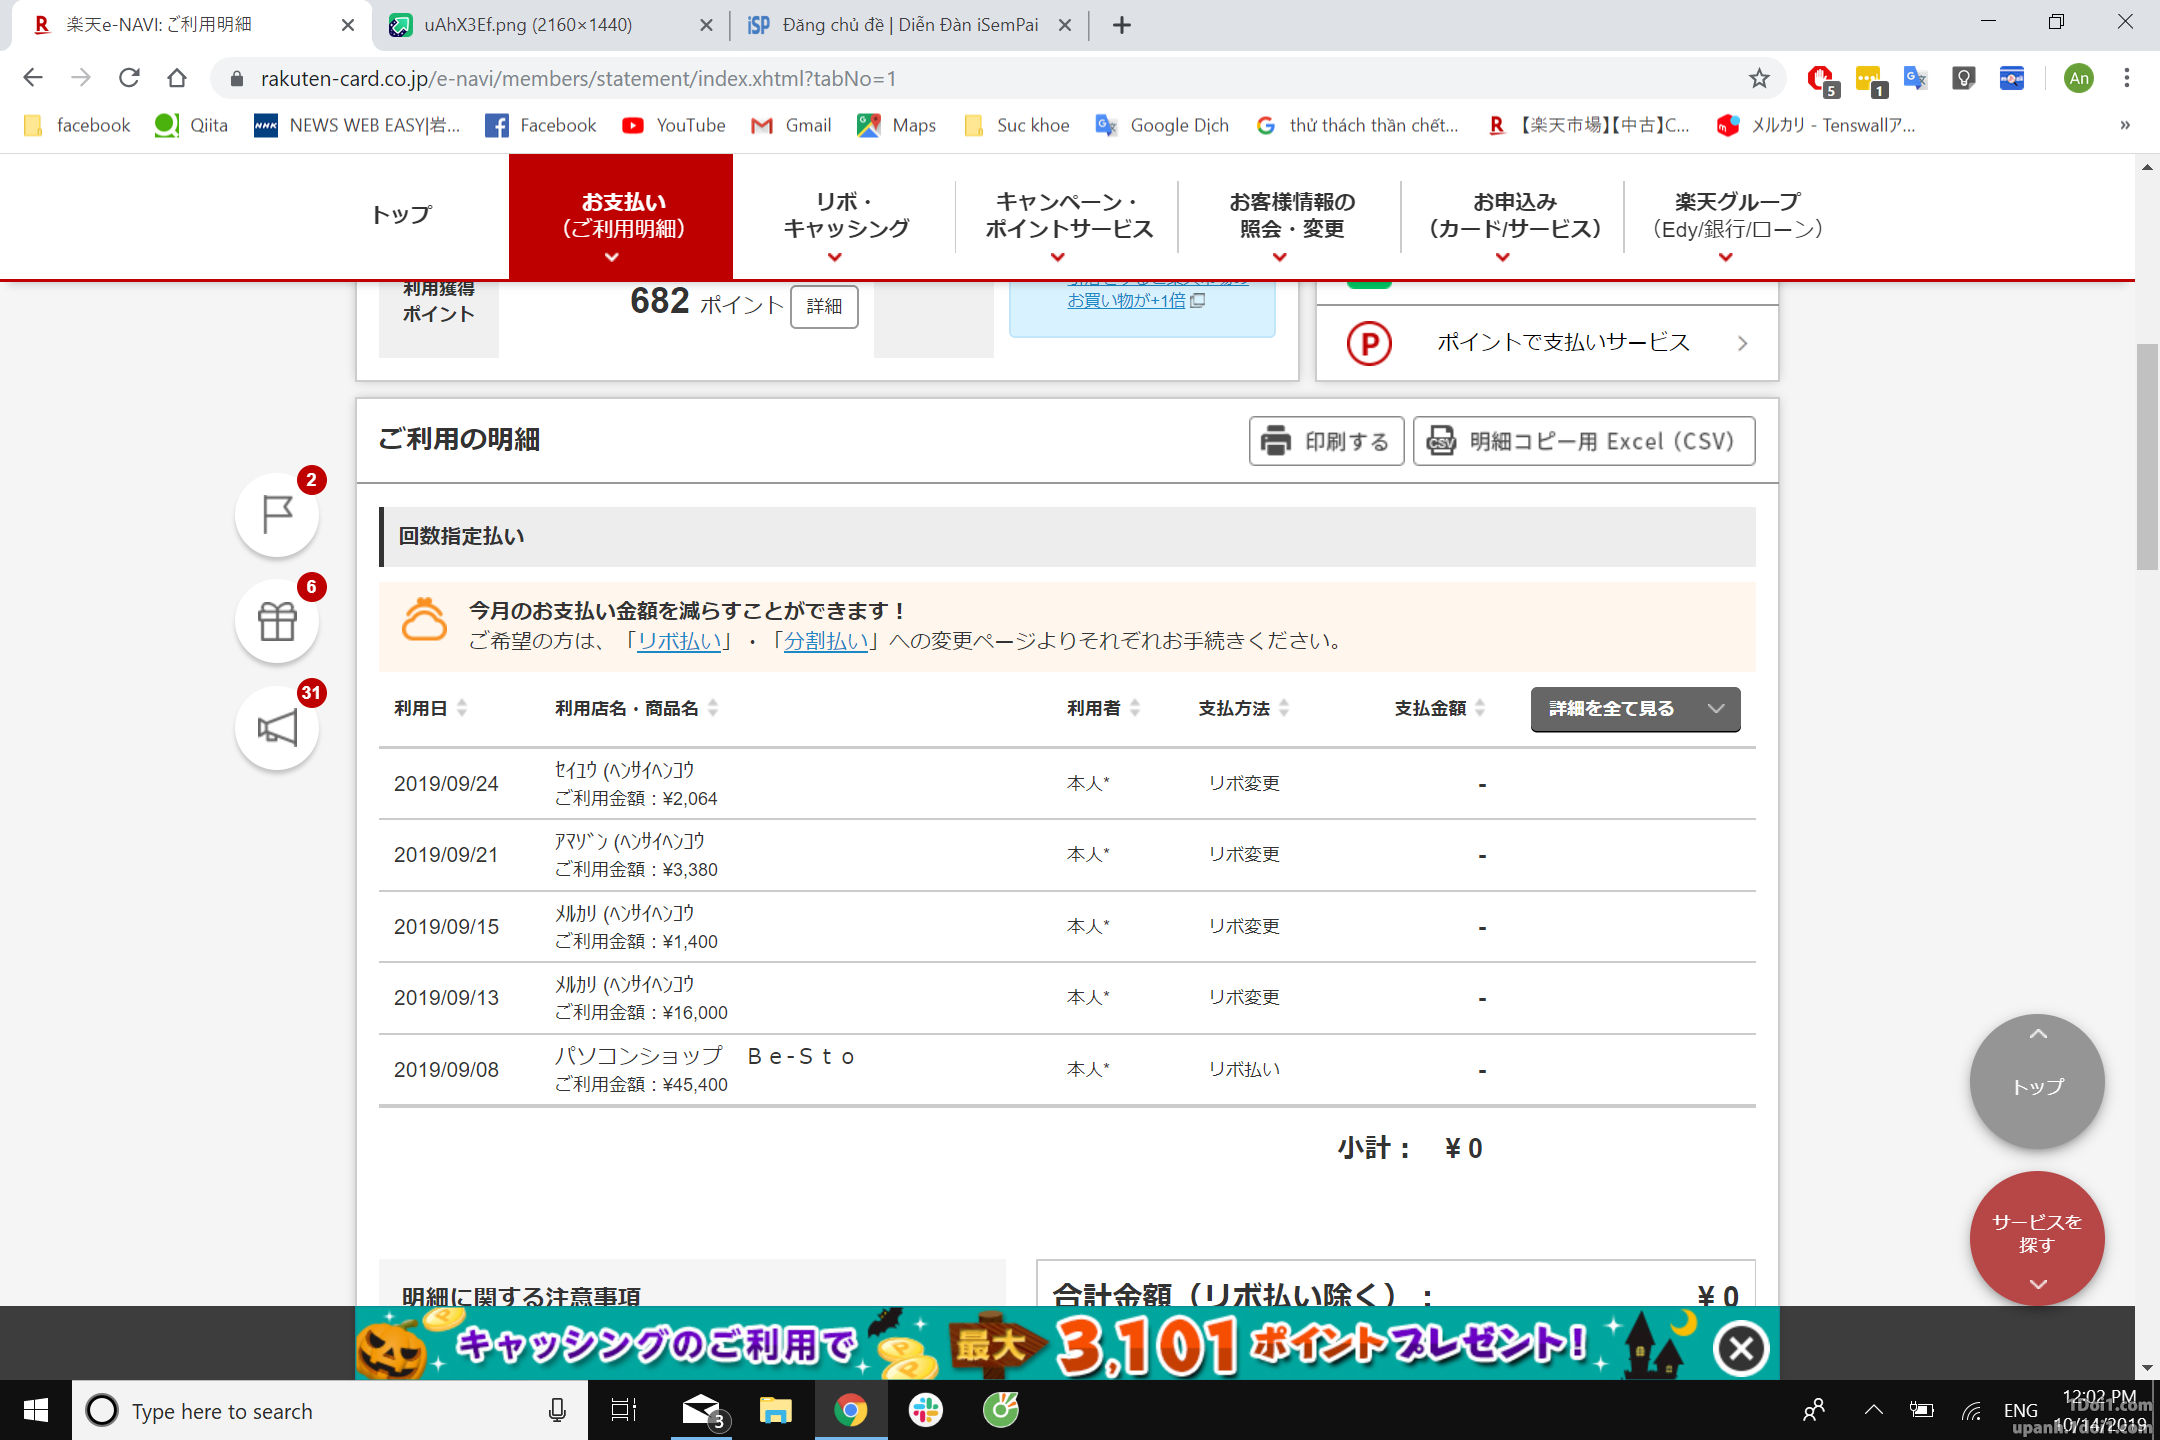2160x1440 pixels.
Task: Open the Mail app in the taskbar
Action: [x=701, y=1411]
